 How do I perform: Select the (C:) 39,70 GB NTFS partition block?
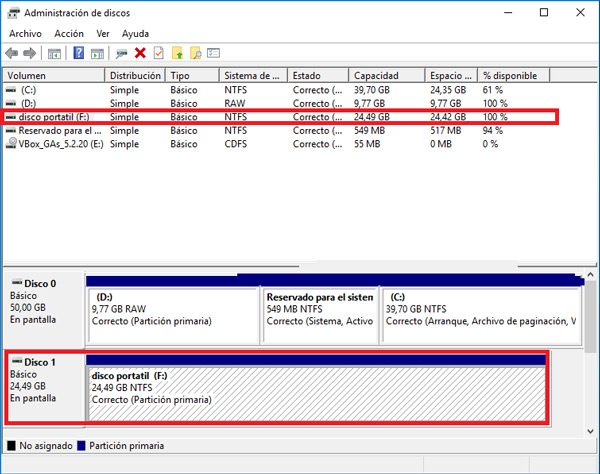tap(482, 316)
